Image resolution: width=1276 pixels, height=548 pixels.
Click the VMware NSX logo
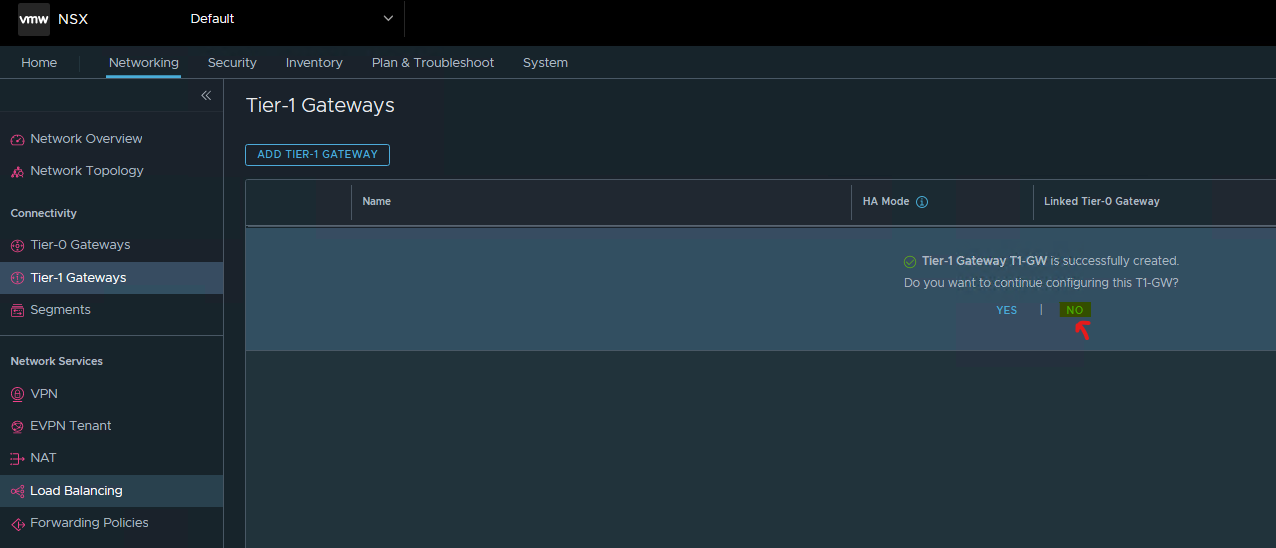[x=34, y=18]
